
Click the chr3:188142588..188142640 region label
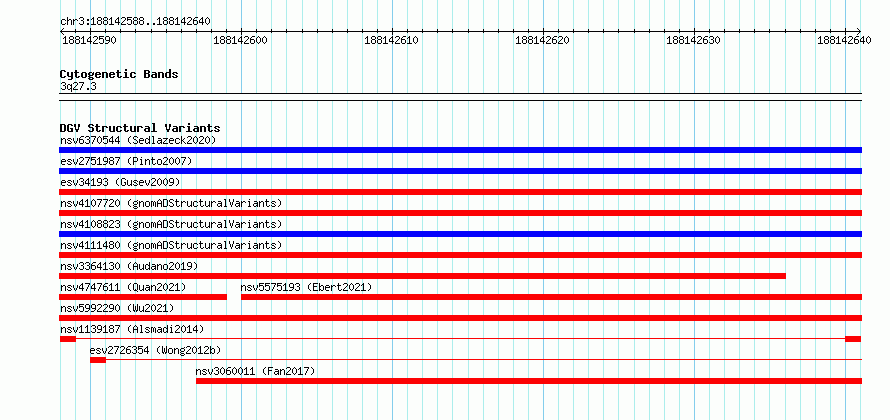pyautogui.click(x=135, y=22)
